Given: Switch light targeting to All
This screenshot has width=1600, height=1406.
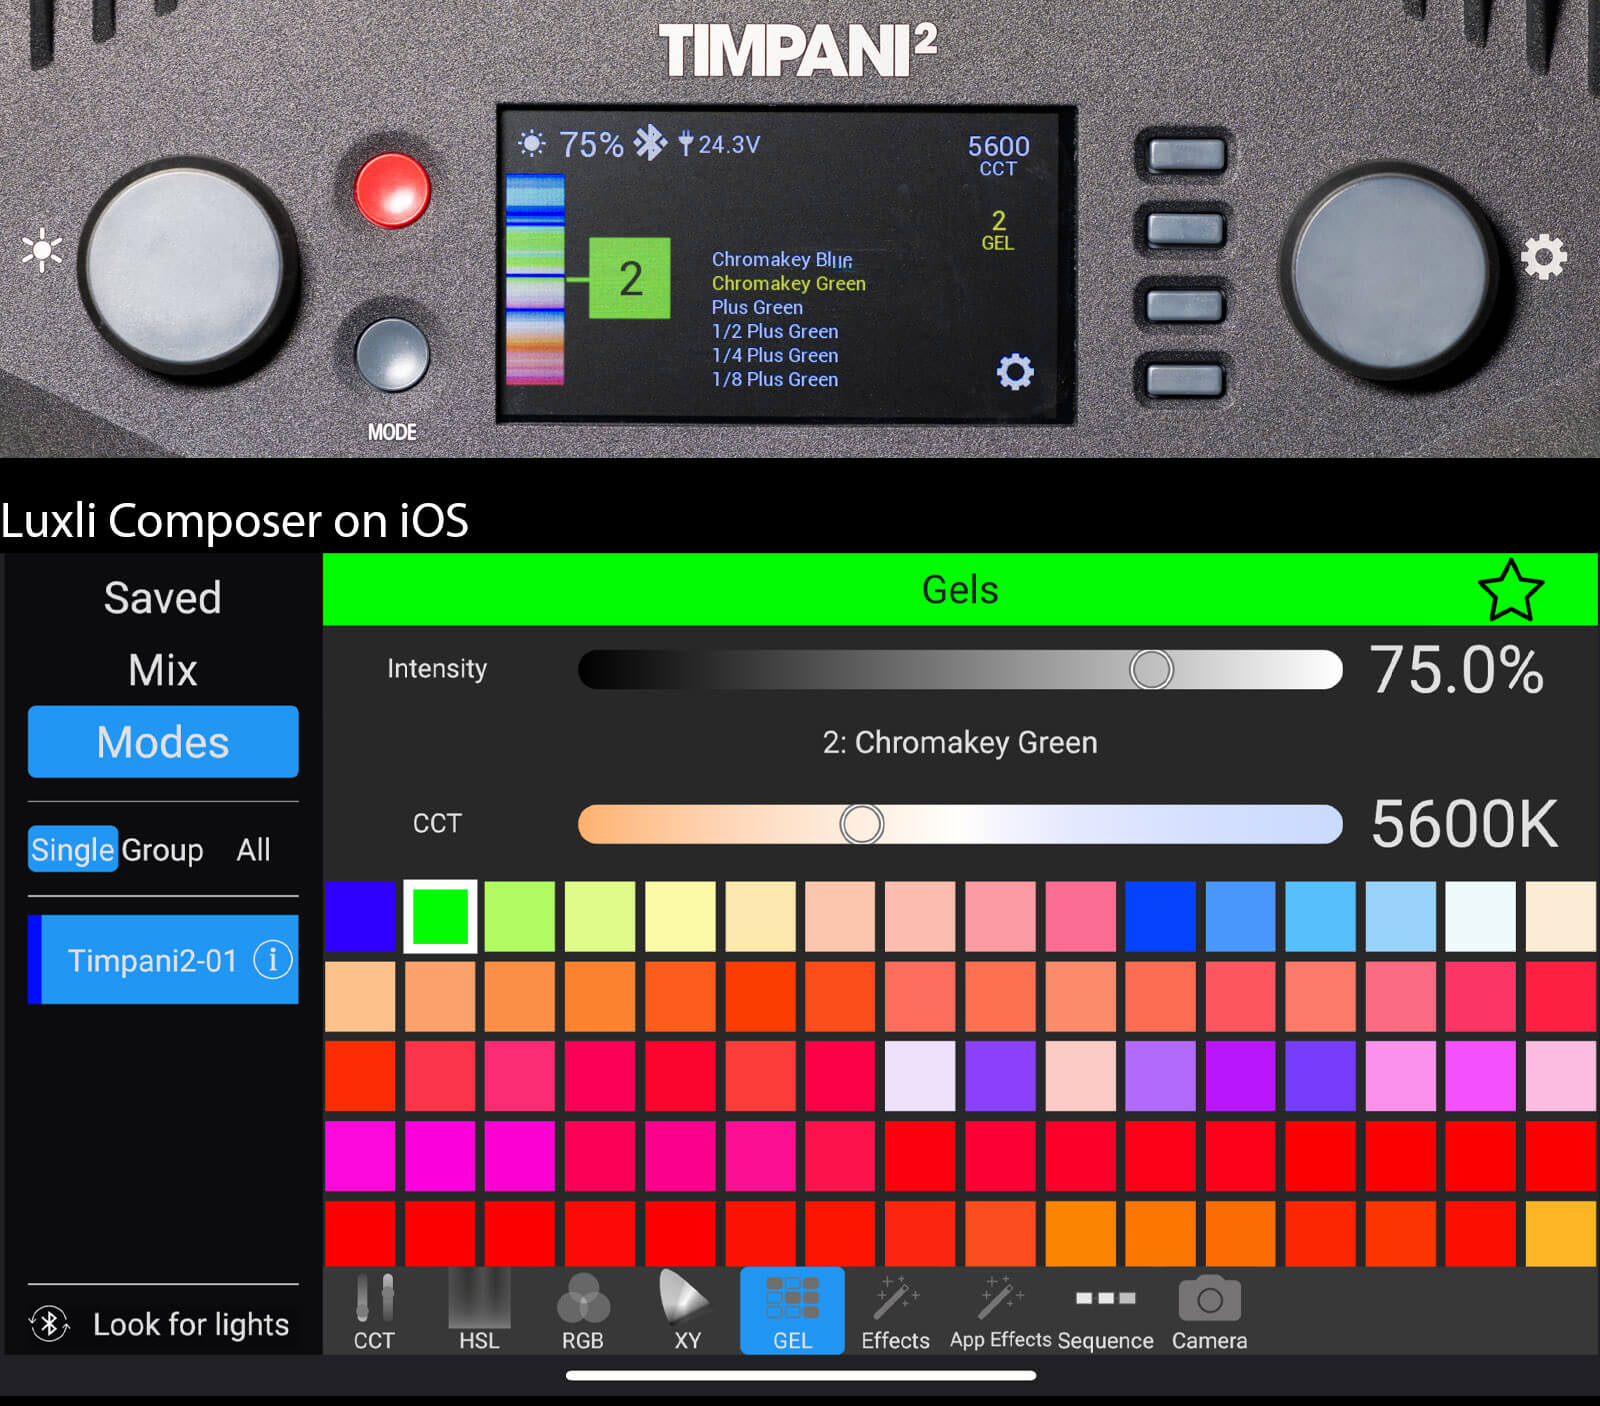Looking at the screenshot, I should (253, 850).
